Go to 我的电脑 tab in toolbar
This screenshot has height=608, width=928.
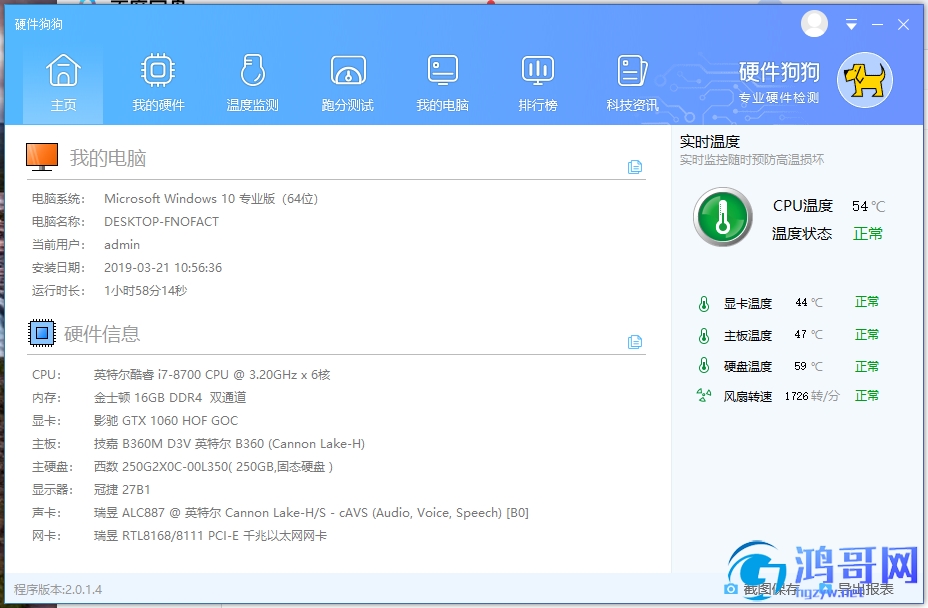(x=443, y=83)
